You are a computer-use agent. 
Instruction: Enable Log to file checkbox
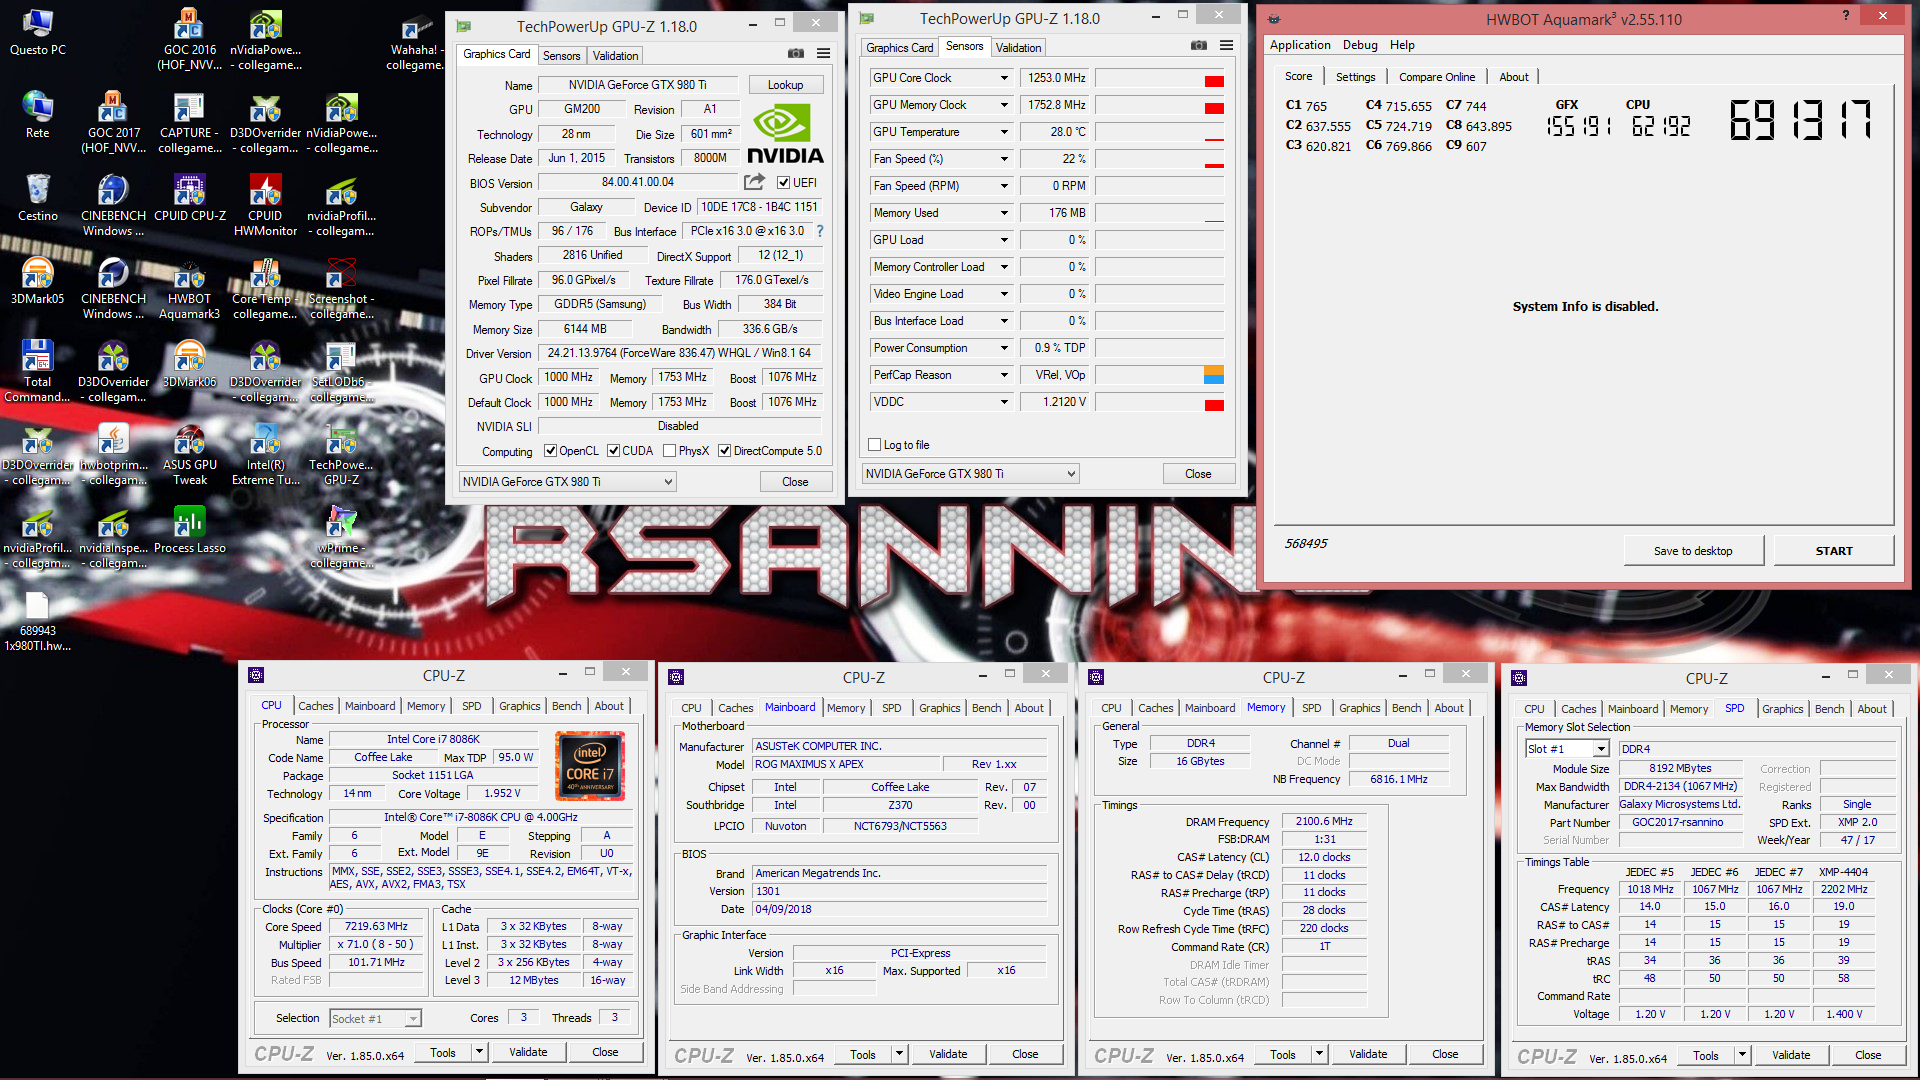[875, 445]
